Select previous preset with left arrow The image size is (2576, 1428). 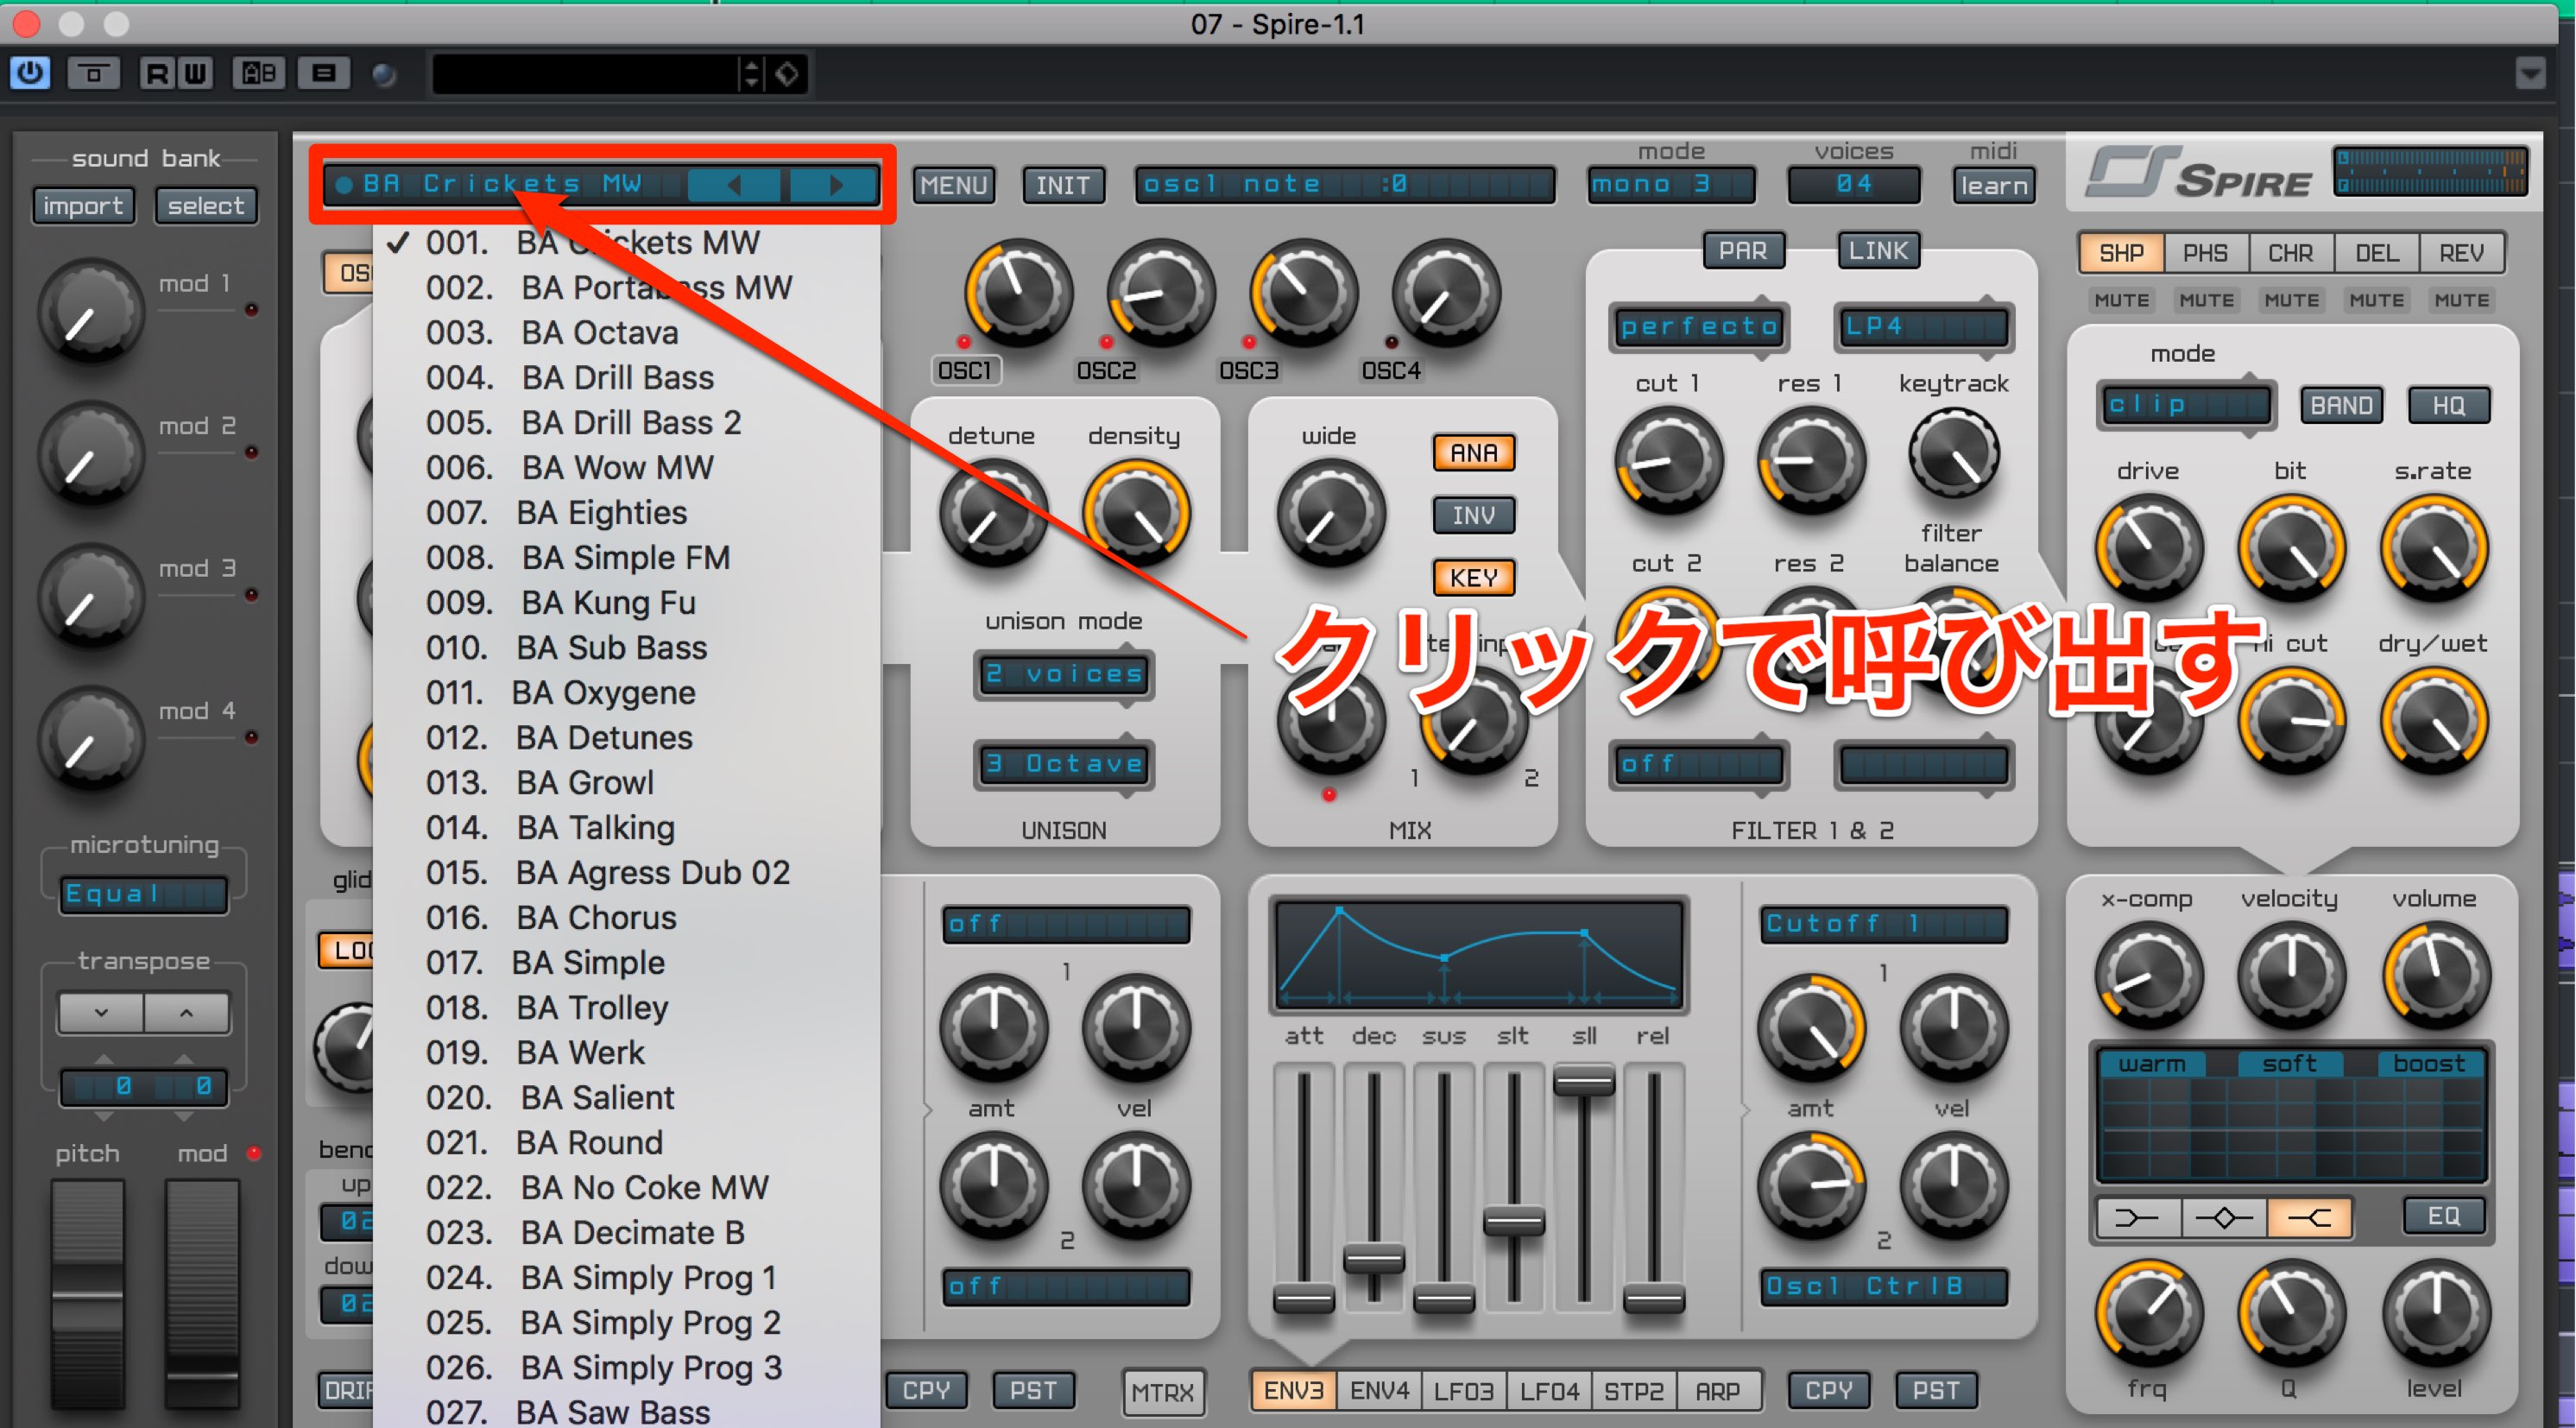click(x=735, y=185)
